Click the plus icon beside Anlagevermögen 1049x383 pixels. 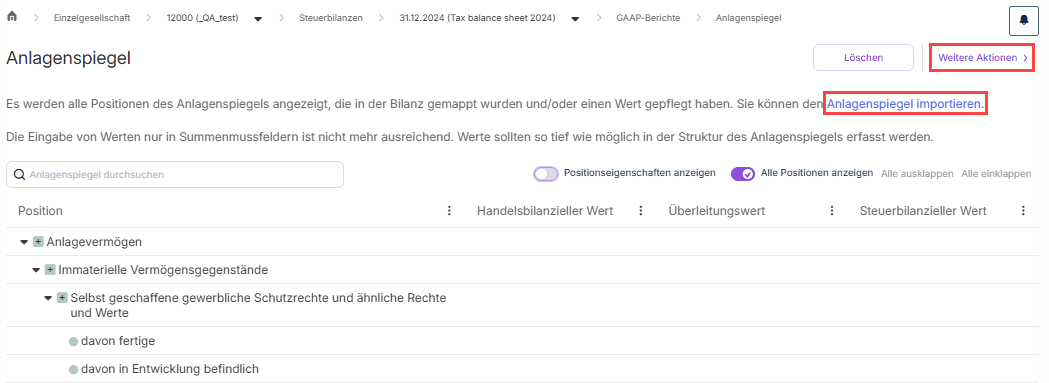[38, 242]
